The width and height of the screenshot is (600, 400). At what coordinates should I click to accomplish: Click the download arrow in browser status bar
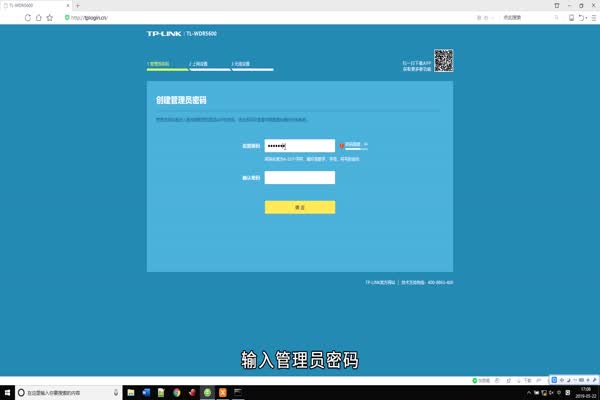519,380
